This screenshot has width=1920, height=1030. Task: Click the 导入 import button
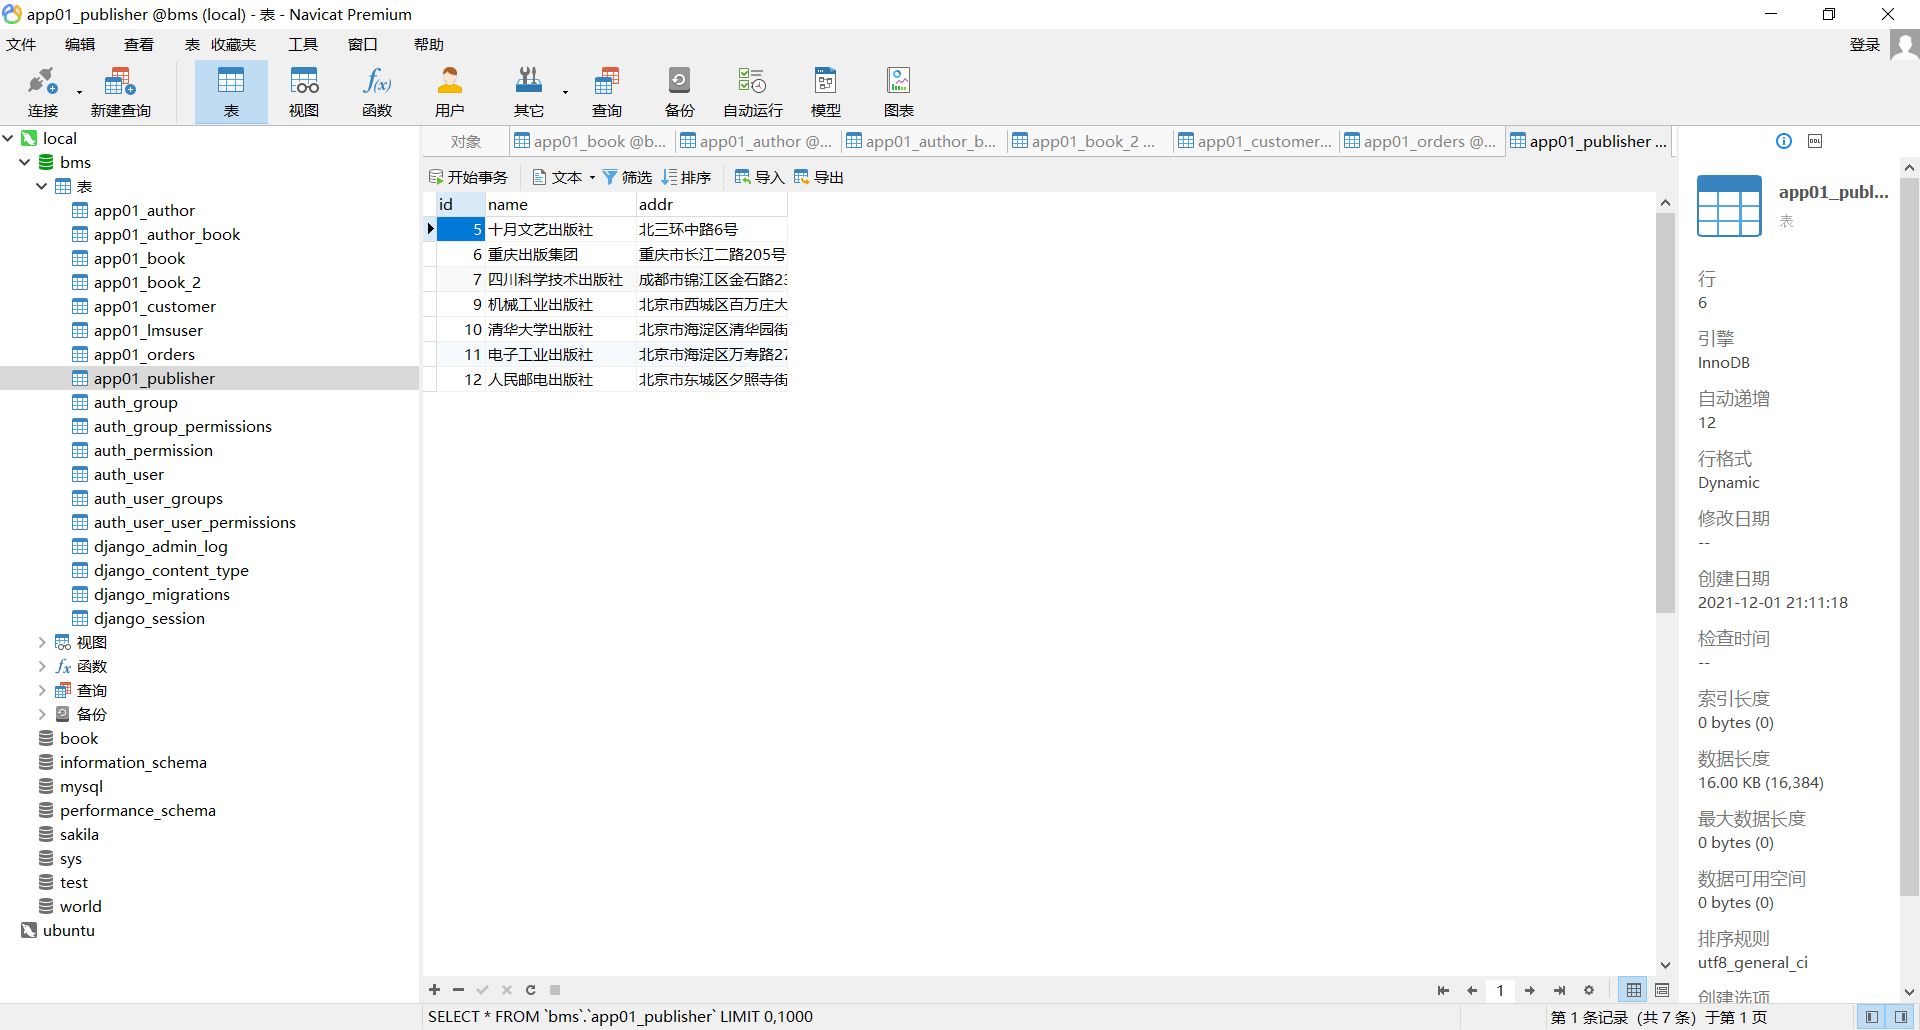(x=759, y=177)
